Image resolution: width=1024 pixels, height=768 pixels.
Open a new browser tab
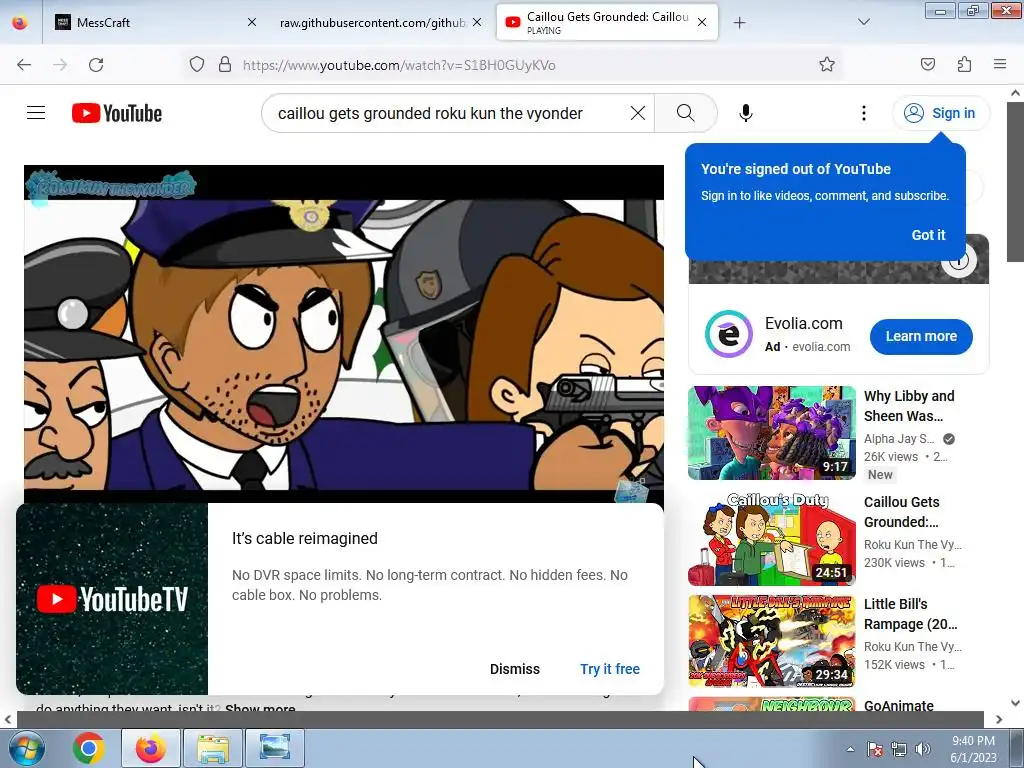click(739, 23)
